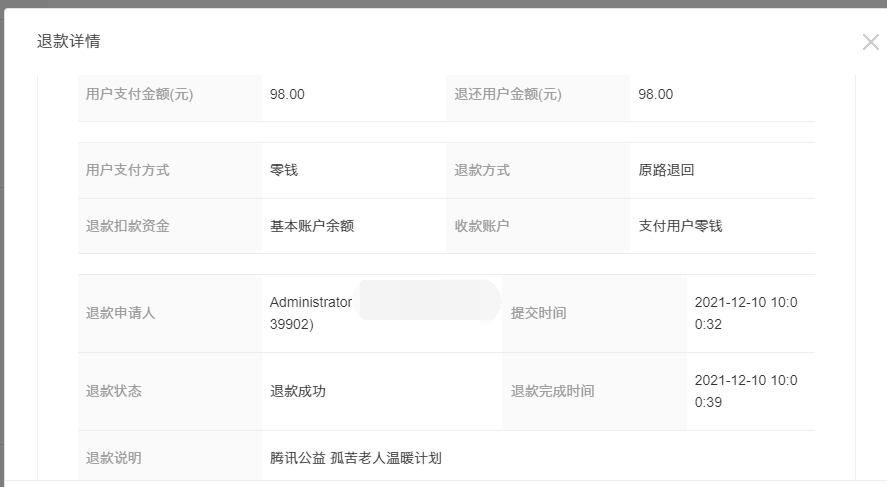Select the 退款成功 status value
The height and width of the screenshot is (487, 887).
click(298, 391)
